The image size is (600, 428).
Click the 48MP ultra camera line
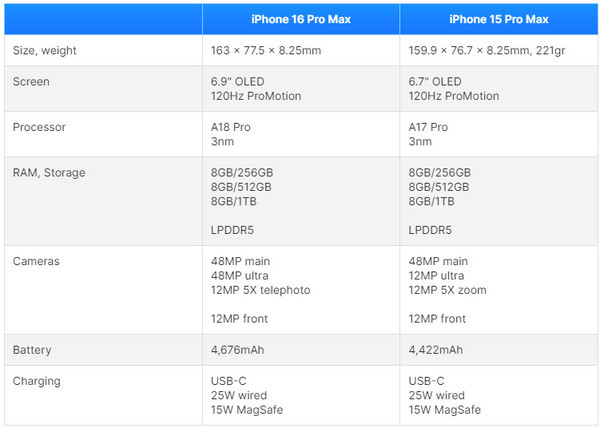coord(242,275)
